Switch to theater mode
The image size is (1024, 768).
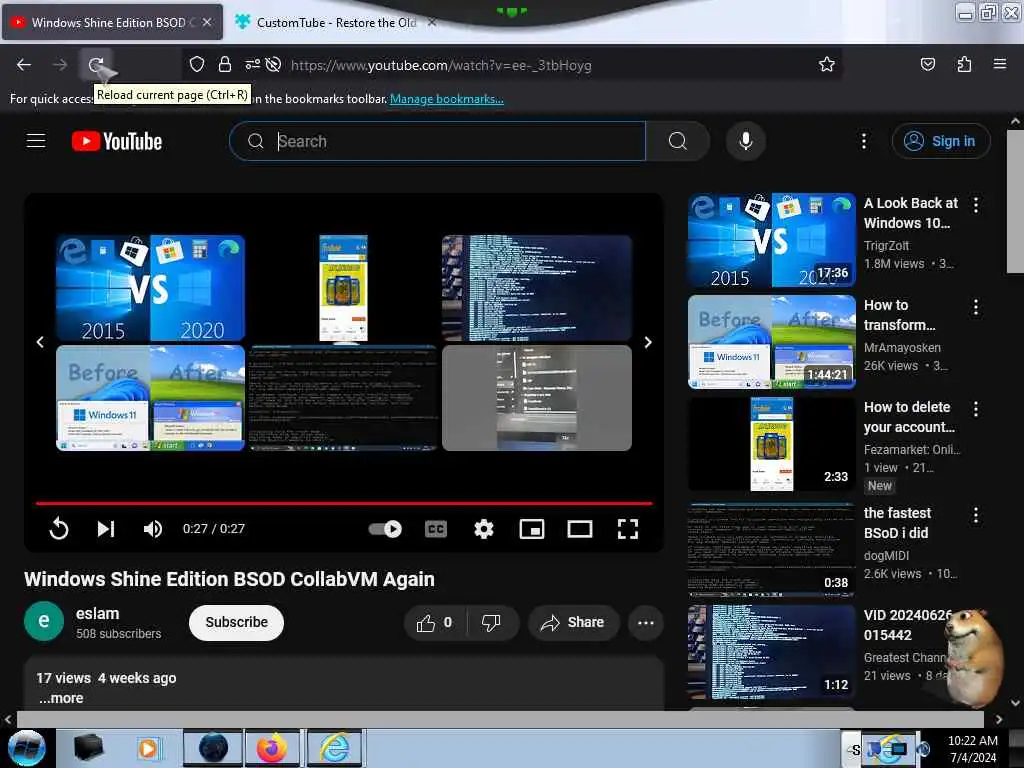(x=579, y=528)
